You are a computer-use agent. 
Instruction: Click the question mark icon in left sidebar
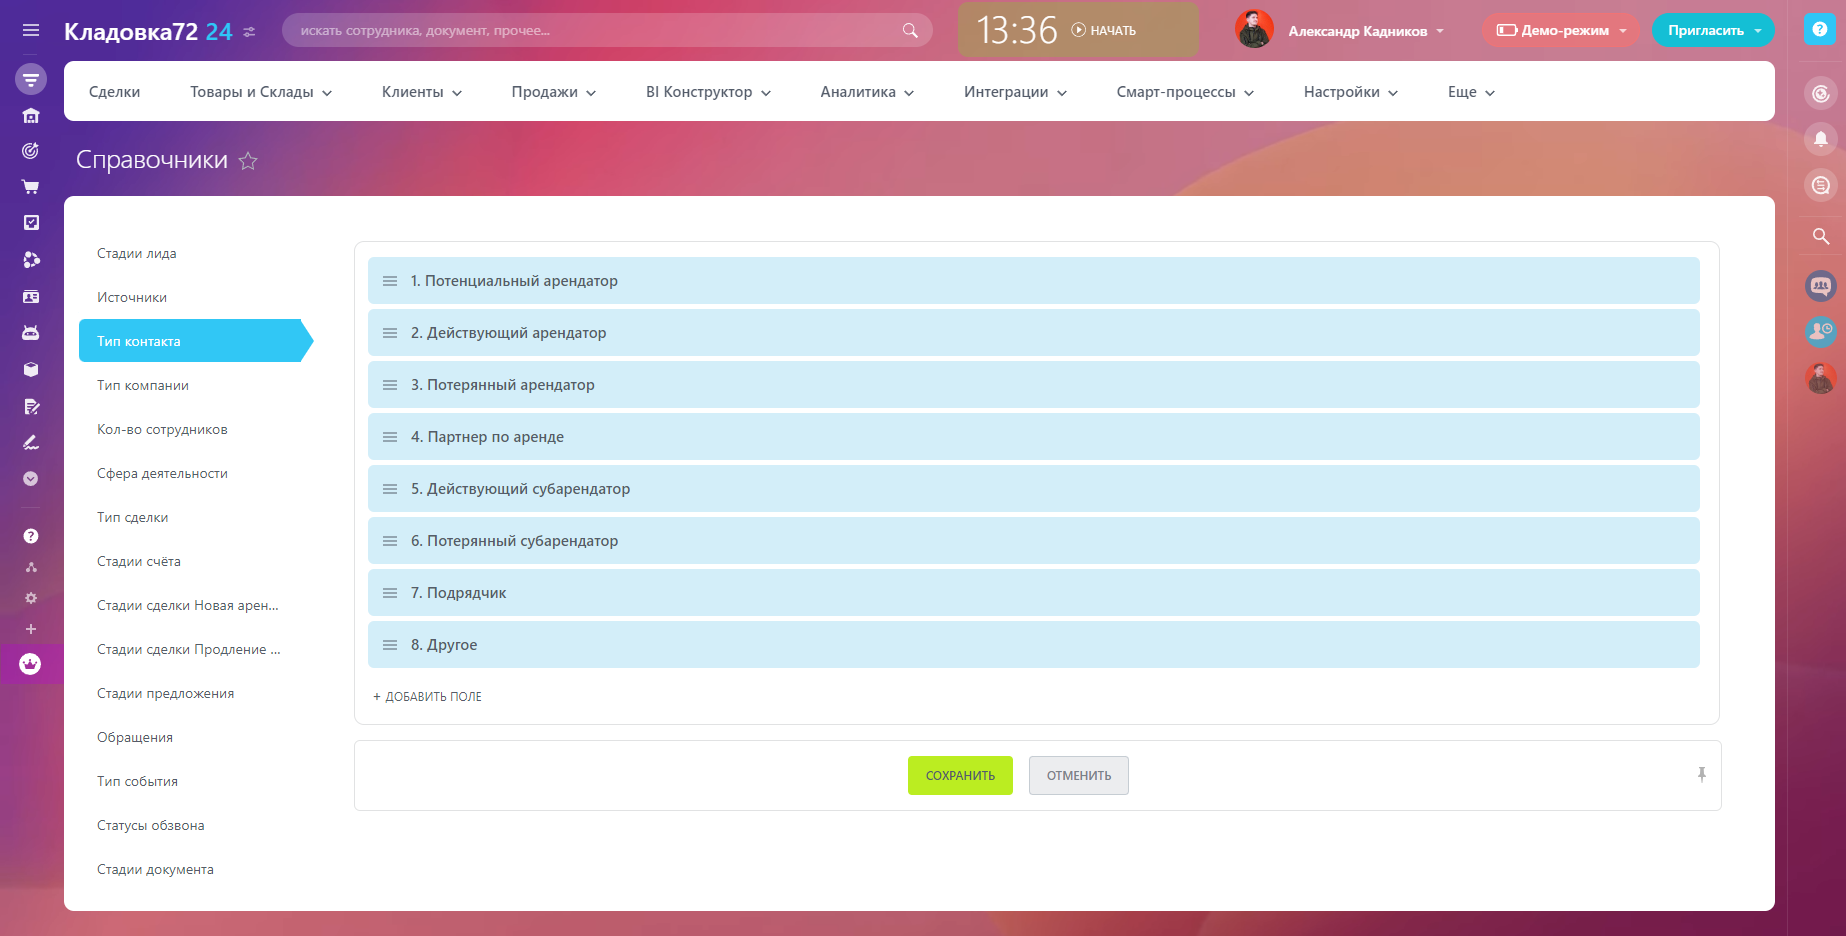pyautogui.click(x=31, y=536)
